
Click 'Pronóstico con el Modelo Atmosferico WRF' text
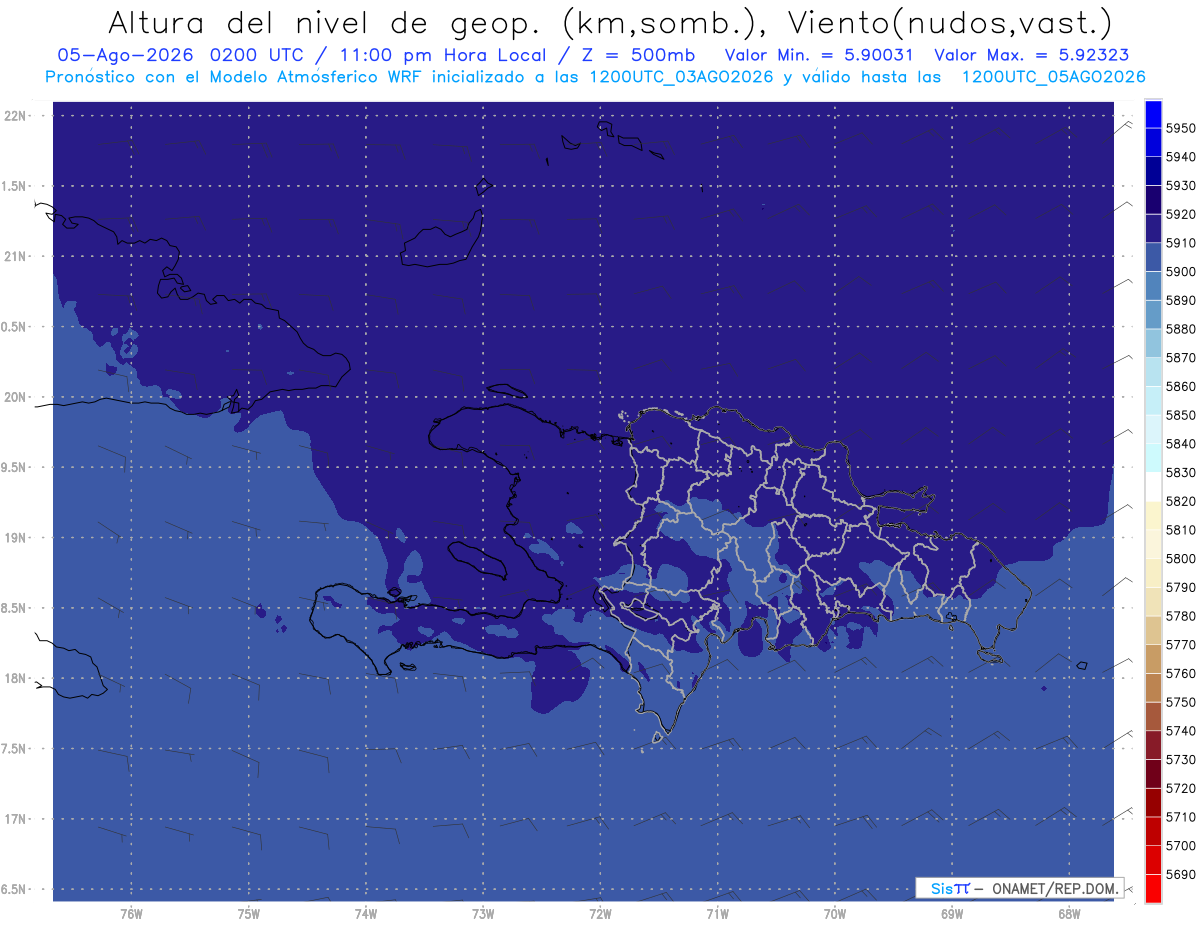pyautogui.click(x=235, y=77)
